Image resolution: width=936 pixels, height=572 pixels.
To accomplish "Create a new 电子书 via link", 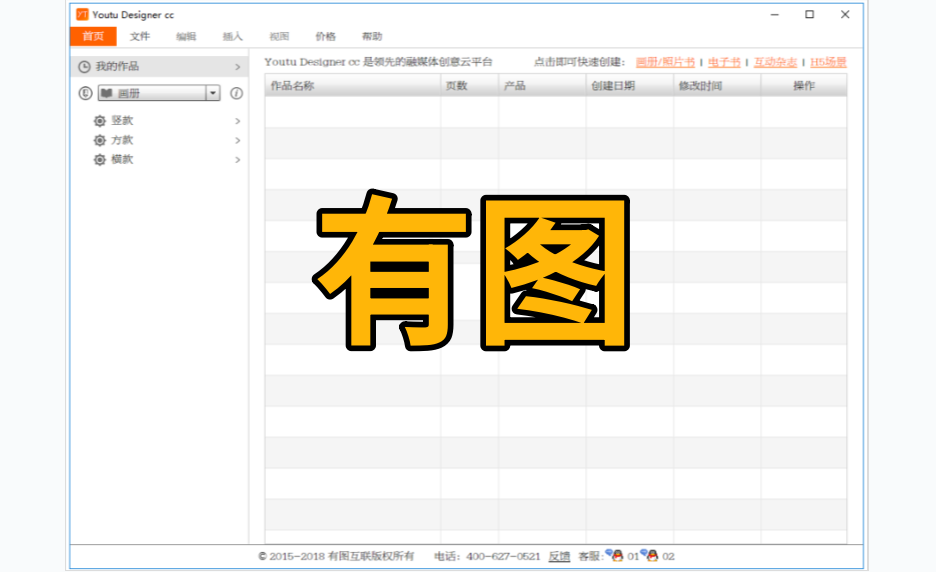I will click(x=724, y=62).
